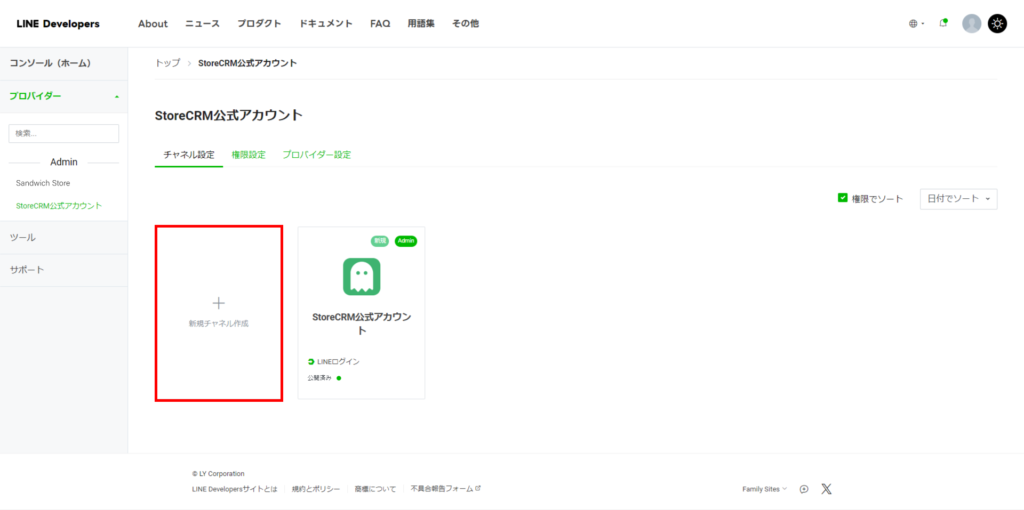Image resolution: width=1024 pixels, height=510 pixels.
Task: Switch to the チャネル設定 tab
Action: pyautogui.click(x=189, y=155)
